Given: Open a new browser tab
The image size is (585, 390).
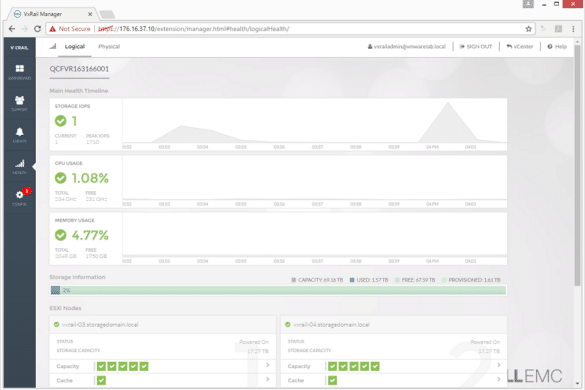Looking at the screenshot, I should pos(107,15).
